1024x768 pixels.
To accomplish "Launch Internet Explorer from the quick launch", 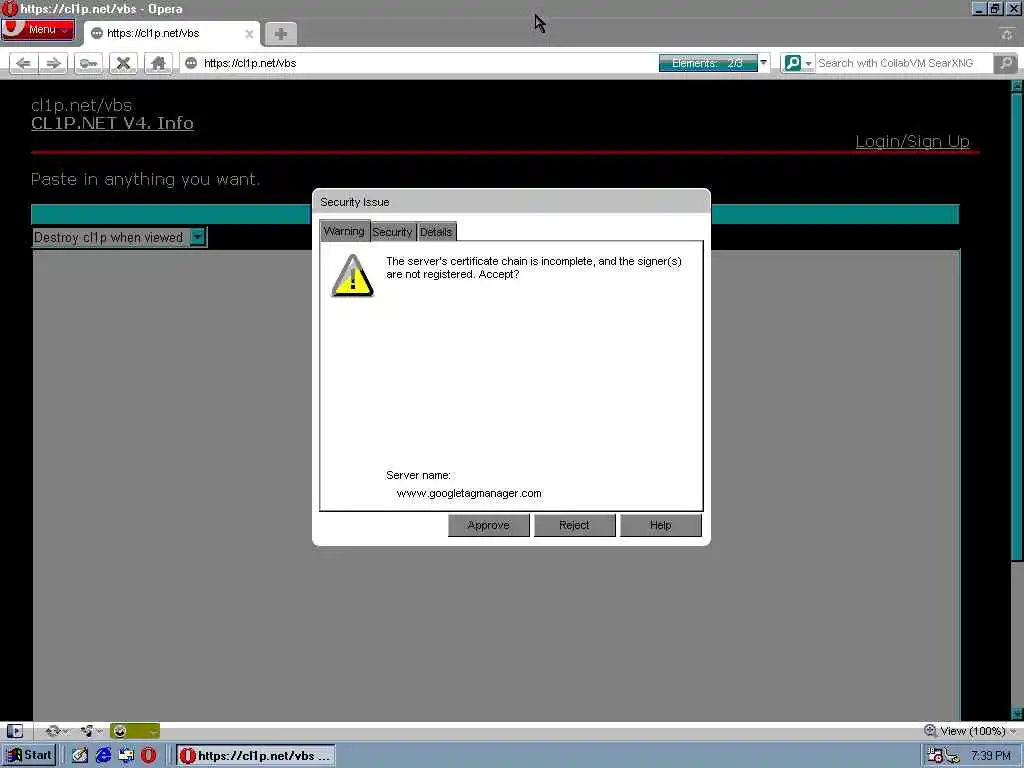I will point(103,755).
